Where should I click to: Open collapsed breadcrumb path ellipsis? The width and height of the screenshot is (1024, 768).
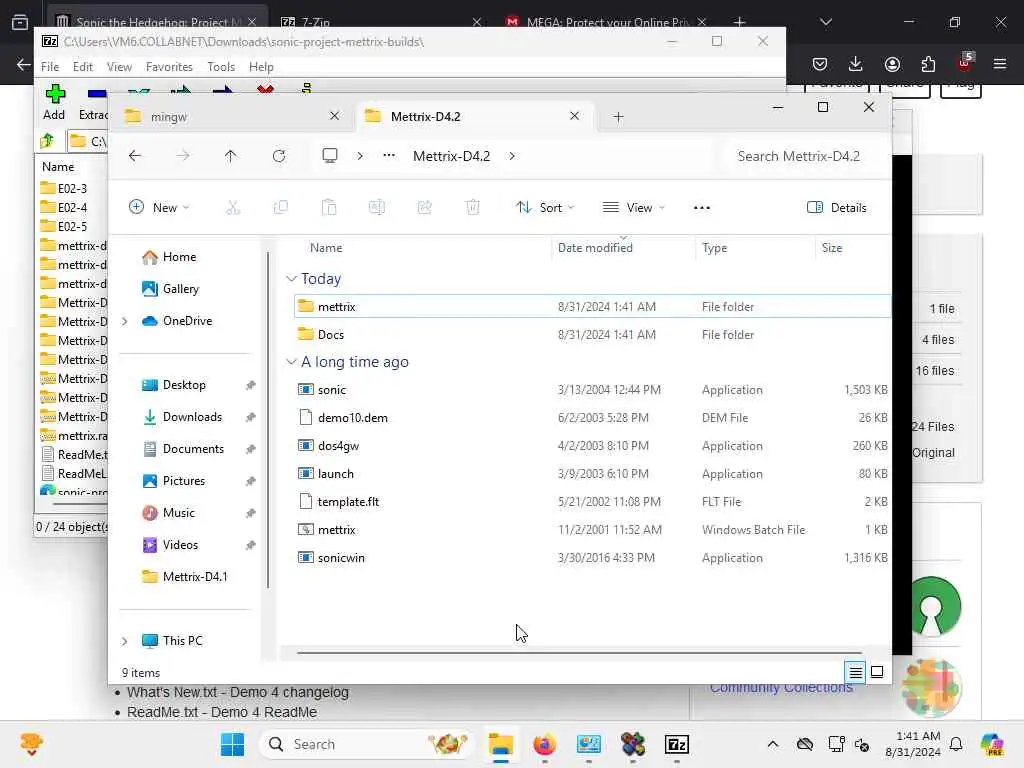[x=389, y=155]
